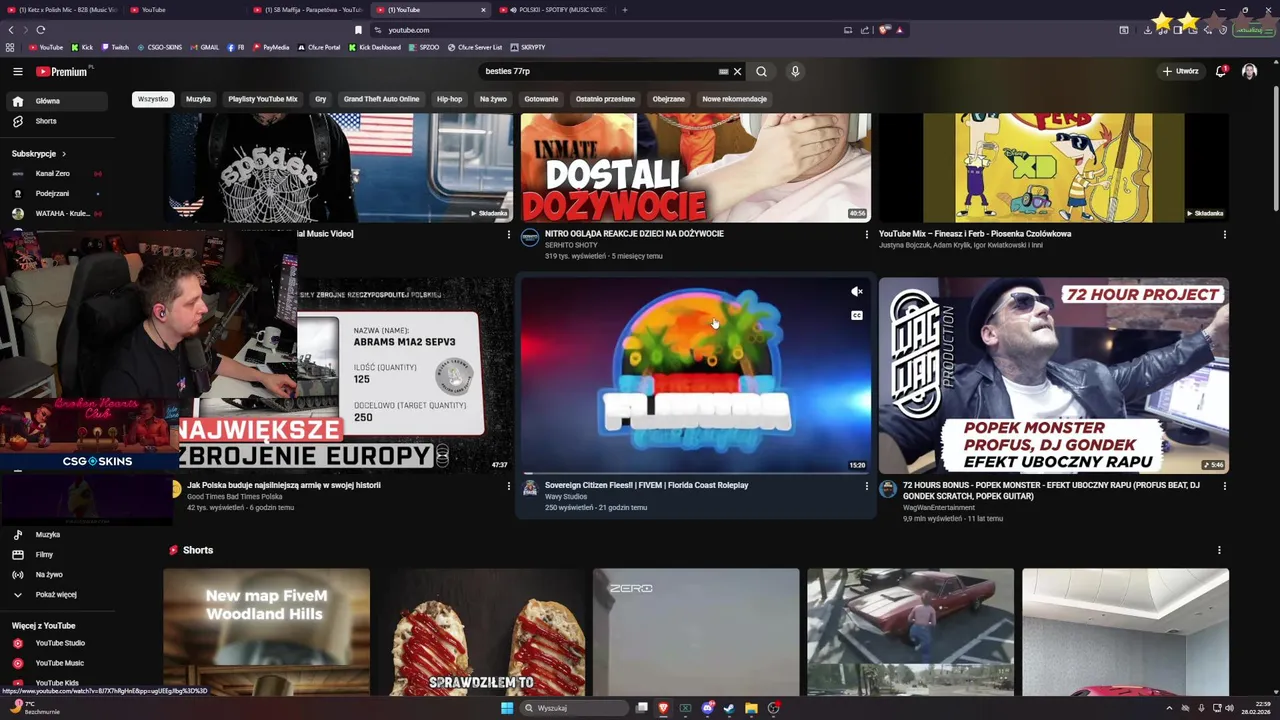The width and height of the screenshot is (1280, 720).
Task: Unmute the Florida Coast Roleplay preview
Action: pos(856,292)
